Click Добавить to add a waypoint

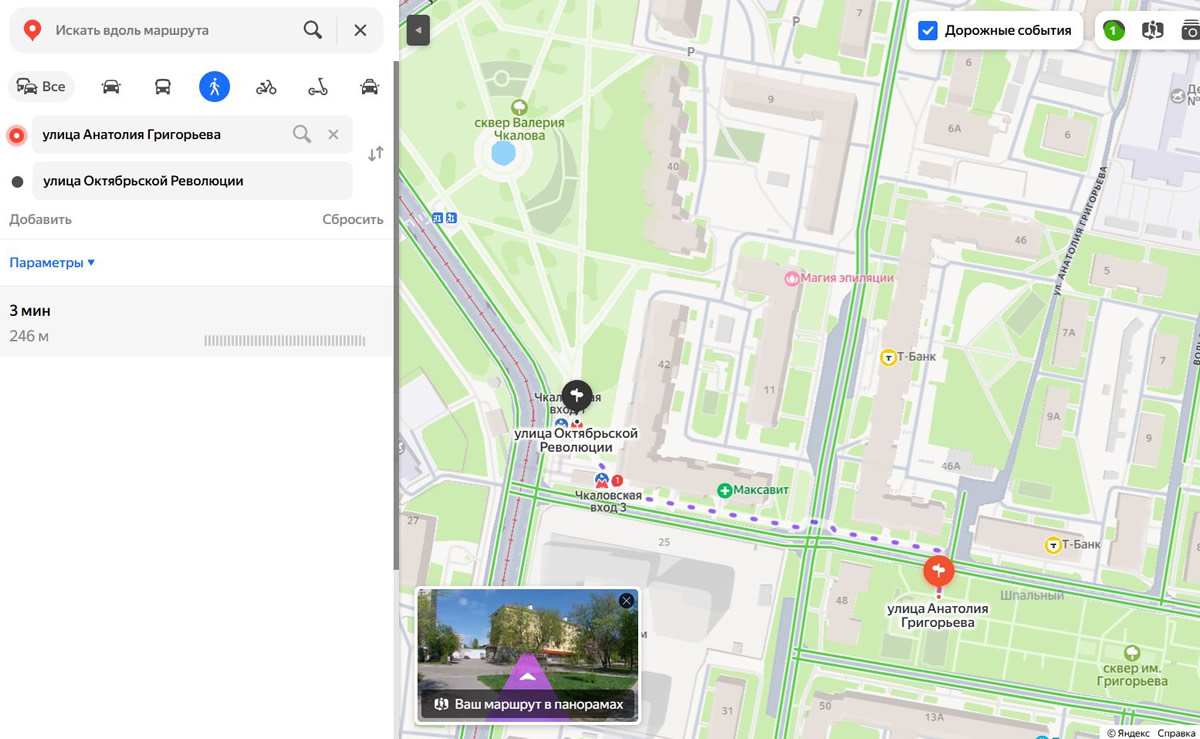(40, 220)
